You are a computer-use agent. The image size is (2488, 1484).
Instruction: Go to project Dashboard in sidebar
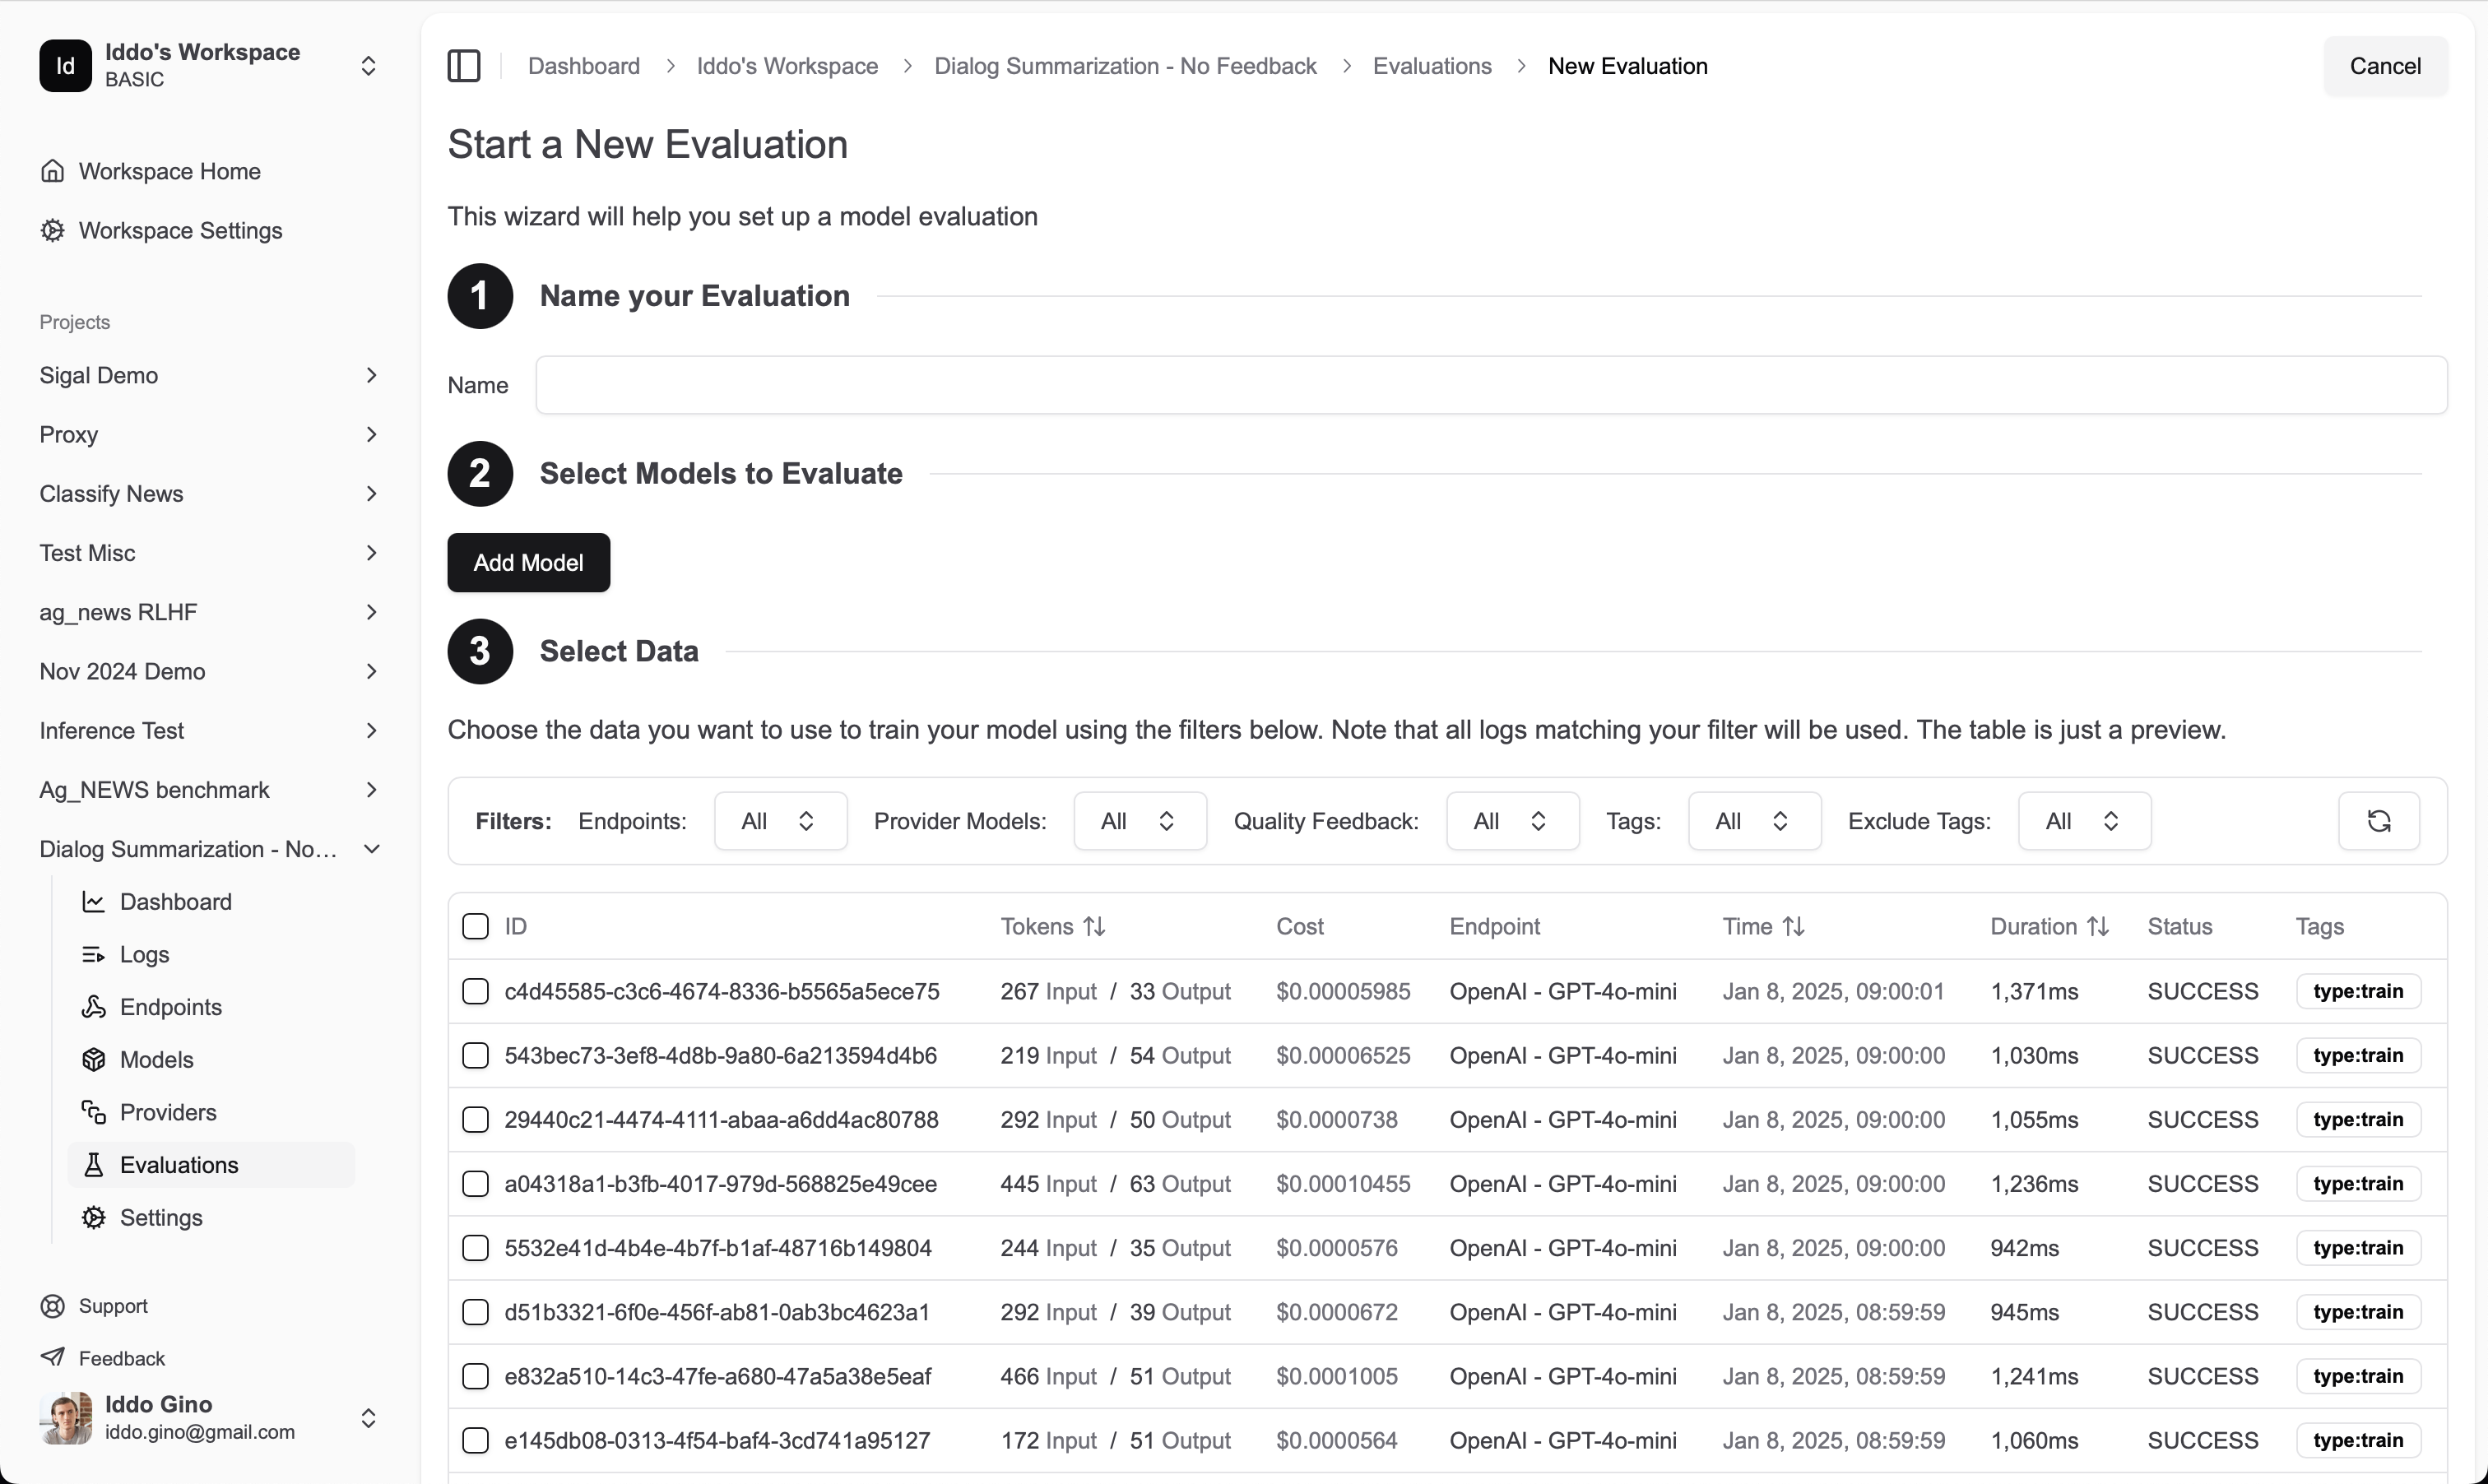175,902
